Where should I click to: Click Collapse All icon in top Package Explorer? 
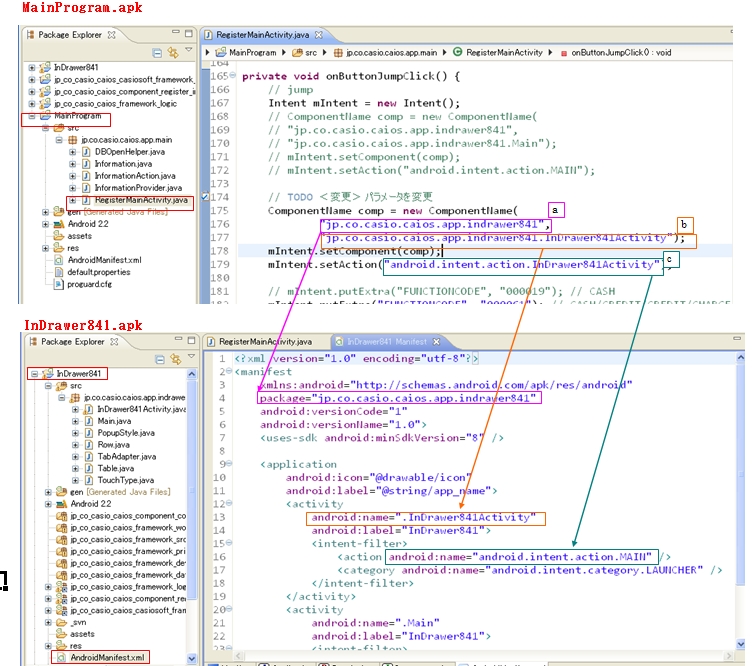click(x=159, y=52)
